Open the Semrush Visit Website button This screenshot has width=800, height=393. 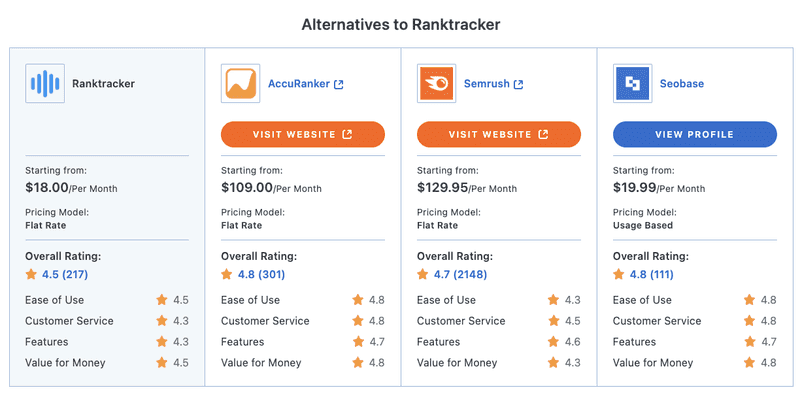point(499,134)
